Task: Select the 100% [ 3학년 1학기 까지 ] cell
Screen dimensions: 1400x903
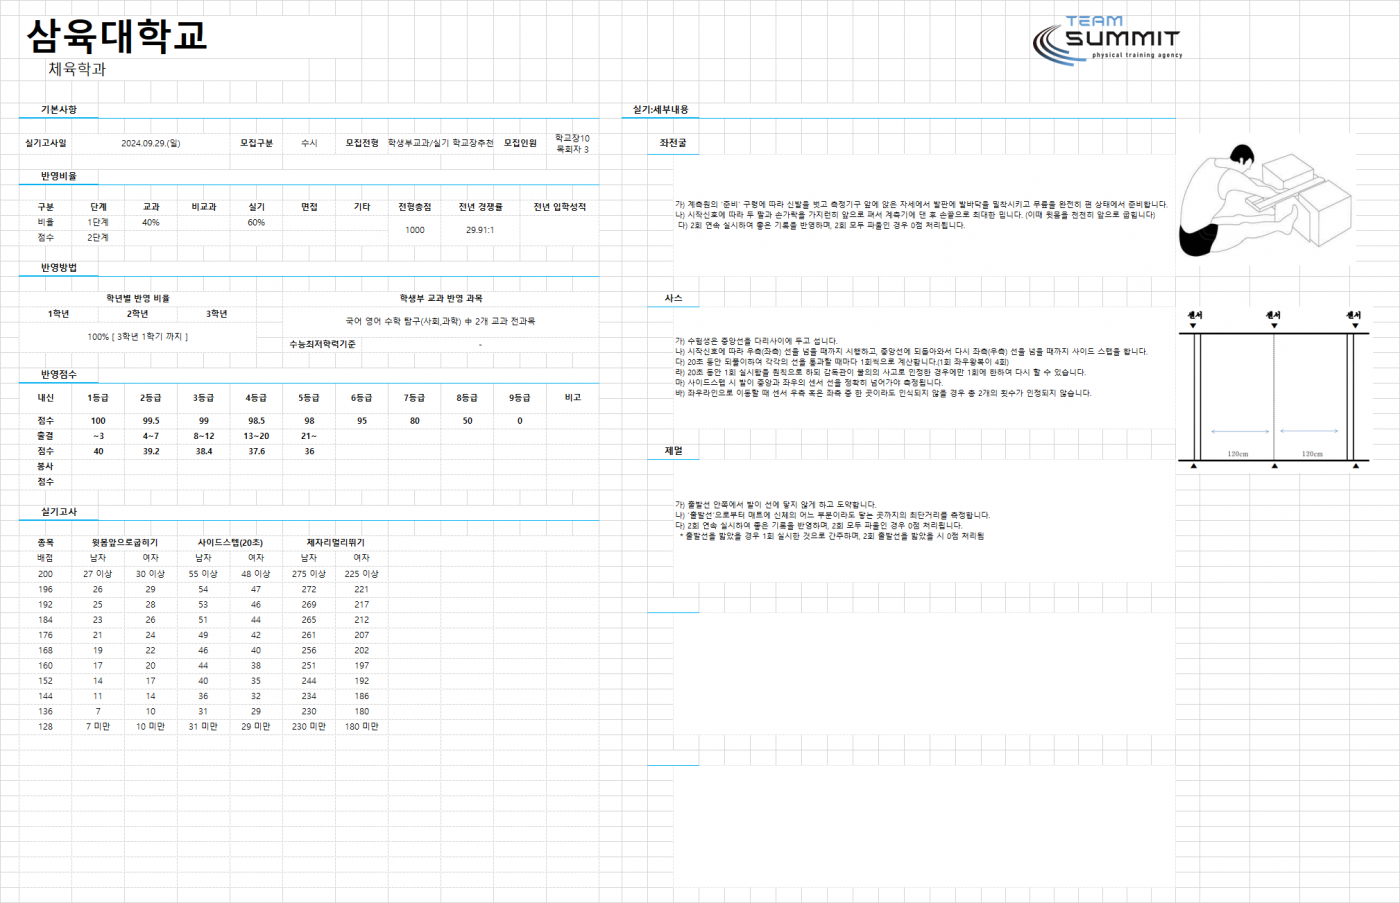Action: point(138,337)
